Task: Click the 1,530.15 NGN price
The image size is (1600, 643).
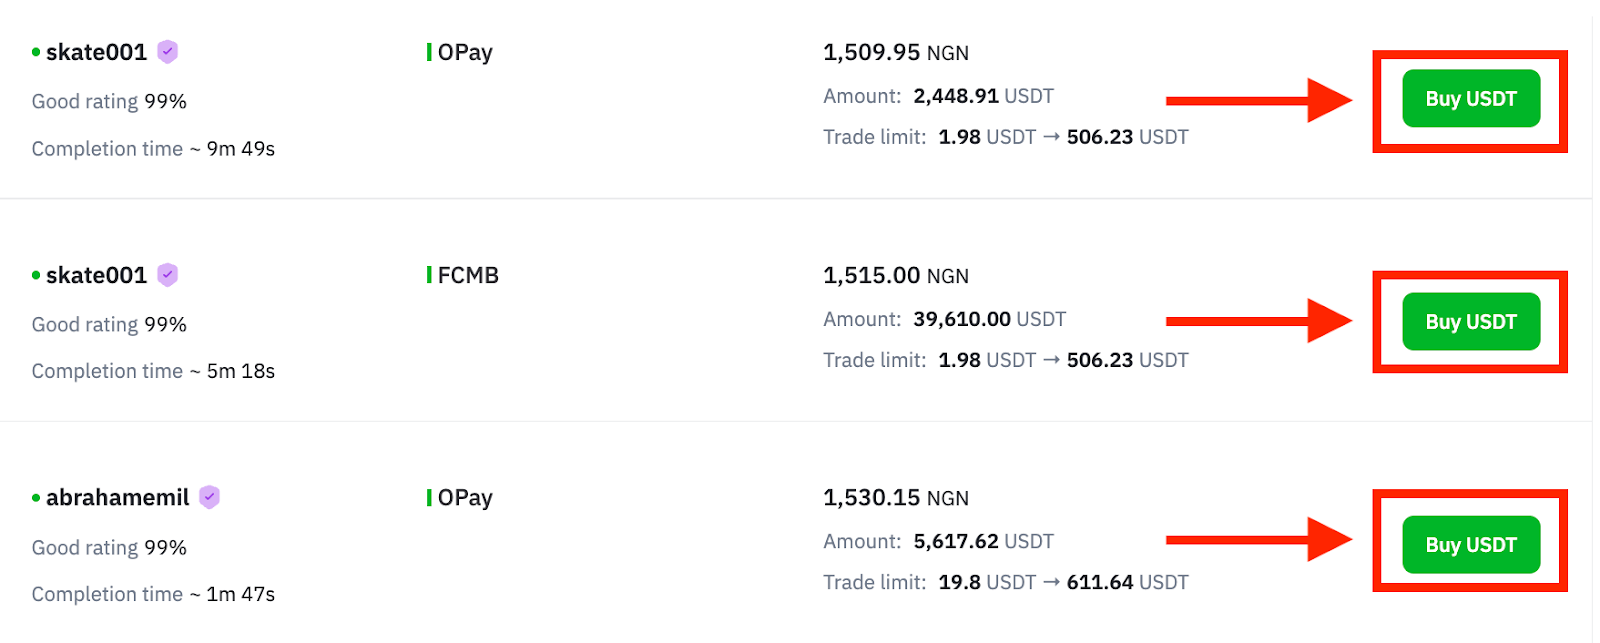Action: click(x=896, y=498)
